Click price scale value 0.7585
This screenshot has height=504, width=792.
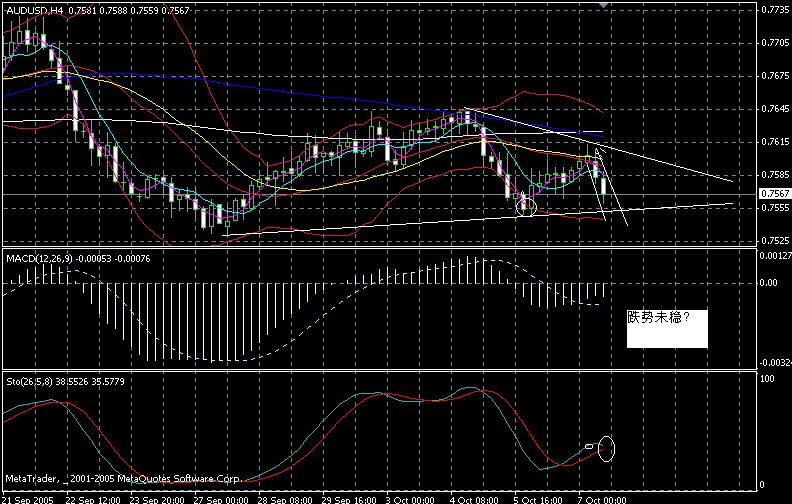pyautogui.click(x=775, y=175)
